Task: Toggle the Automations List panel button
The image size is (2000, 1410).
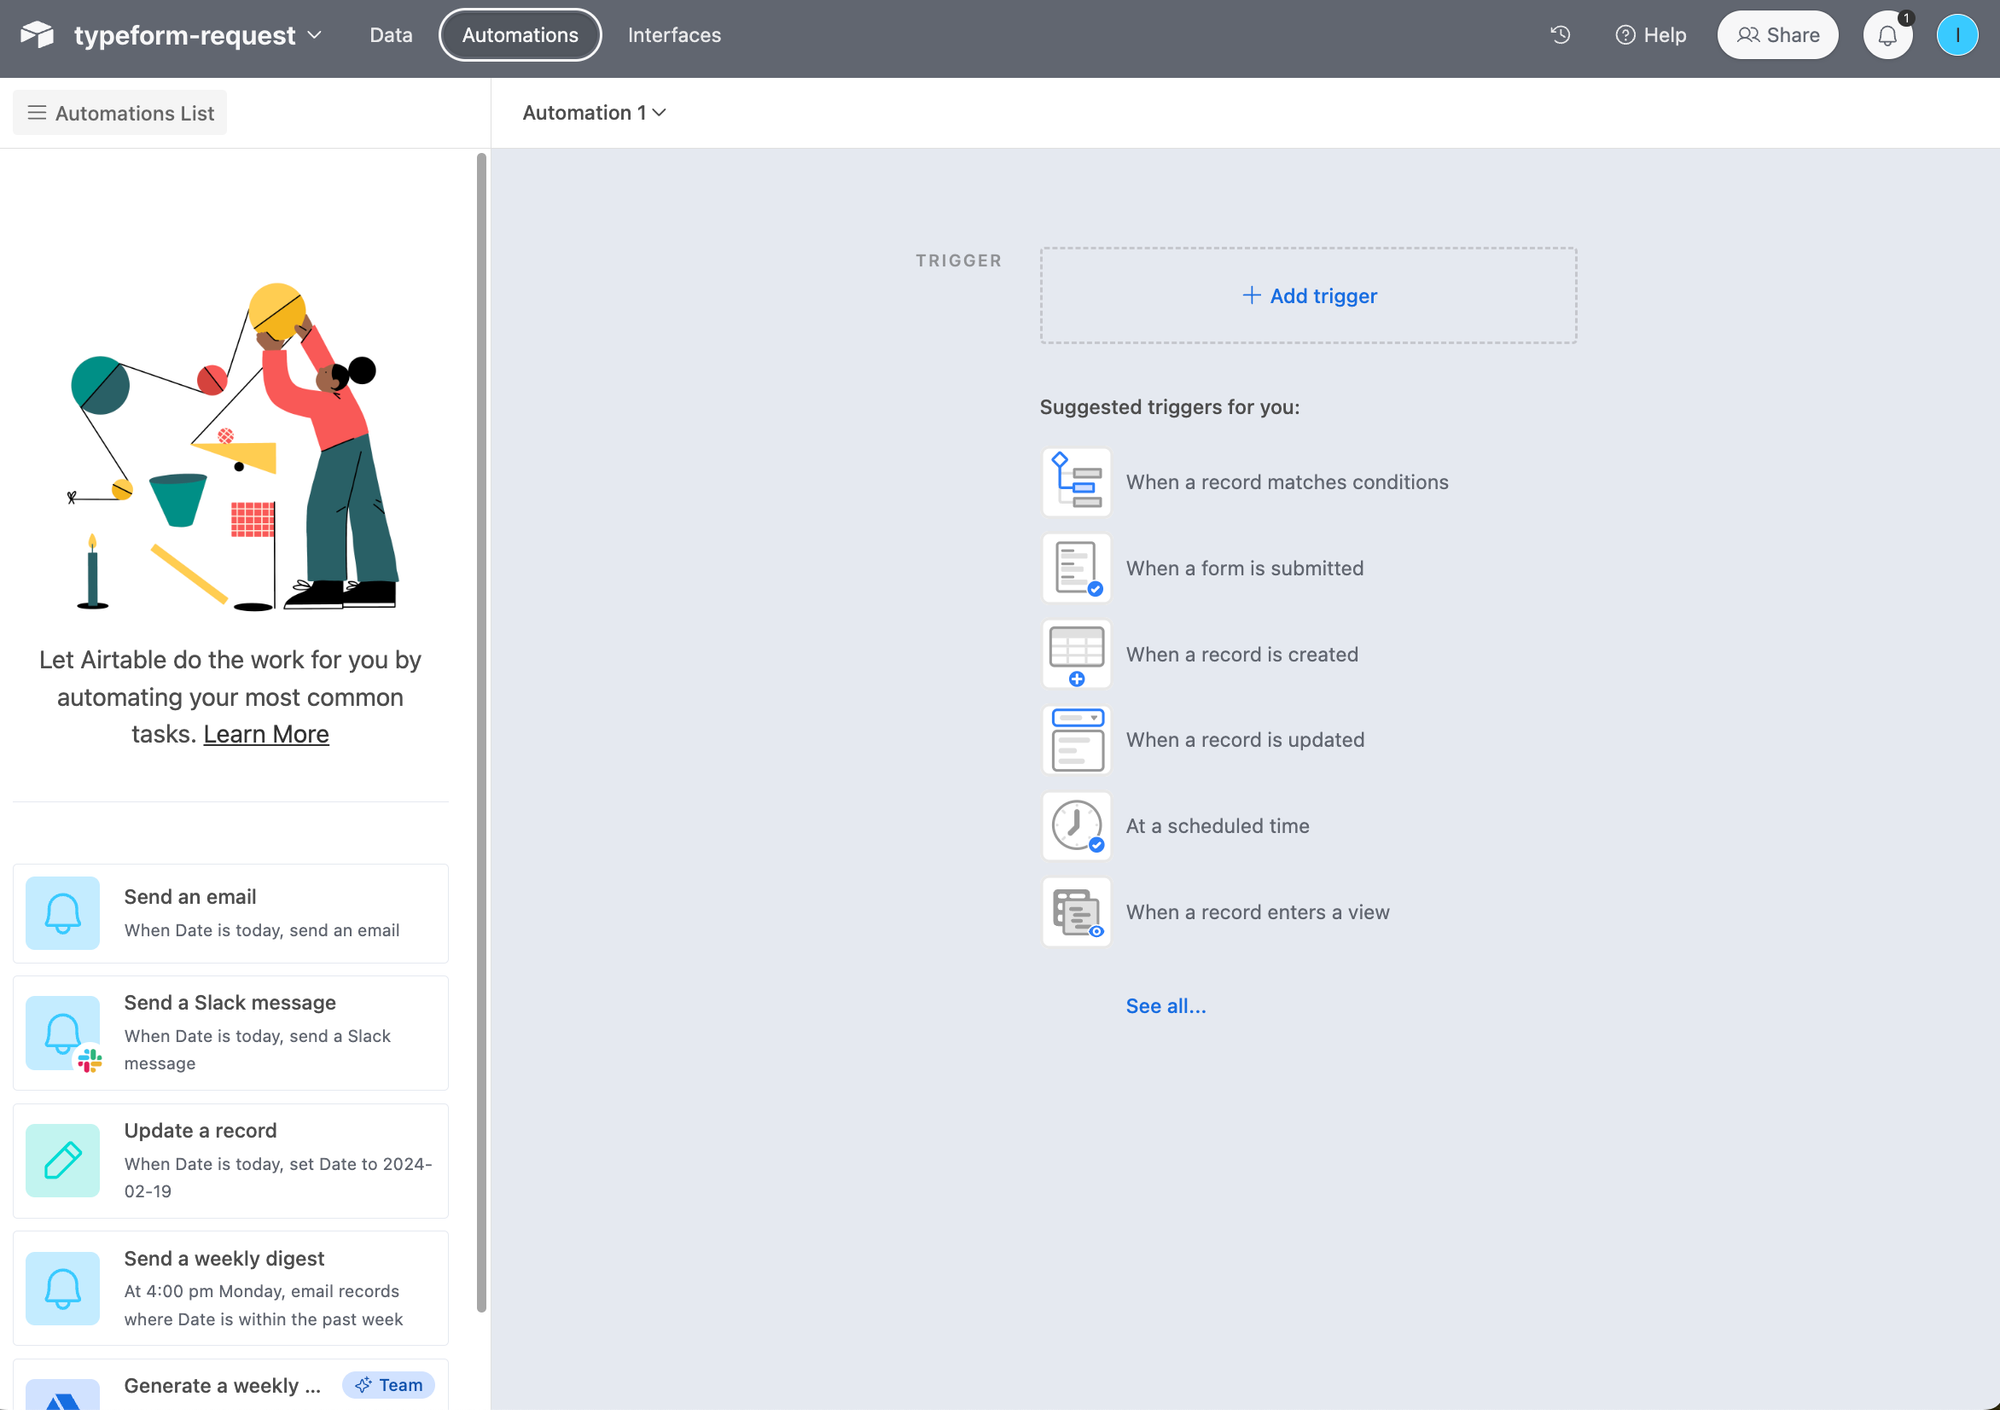Action: point(120,113)
